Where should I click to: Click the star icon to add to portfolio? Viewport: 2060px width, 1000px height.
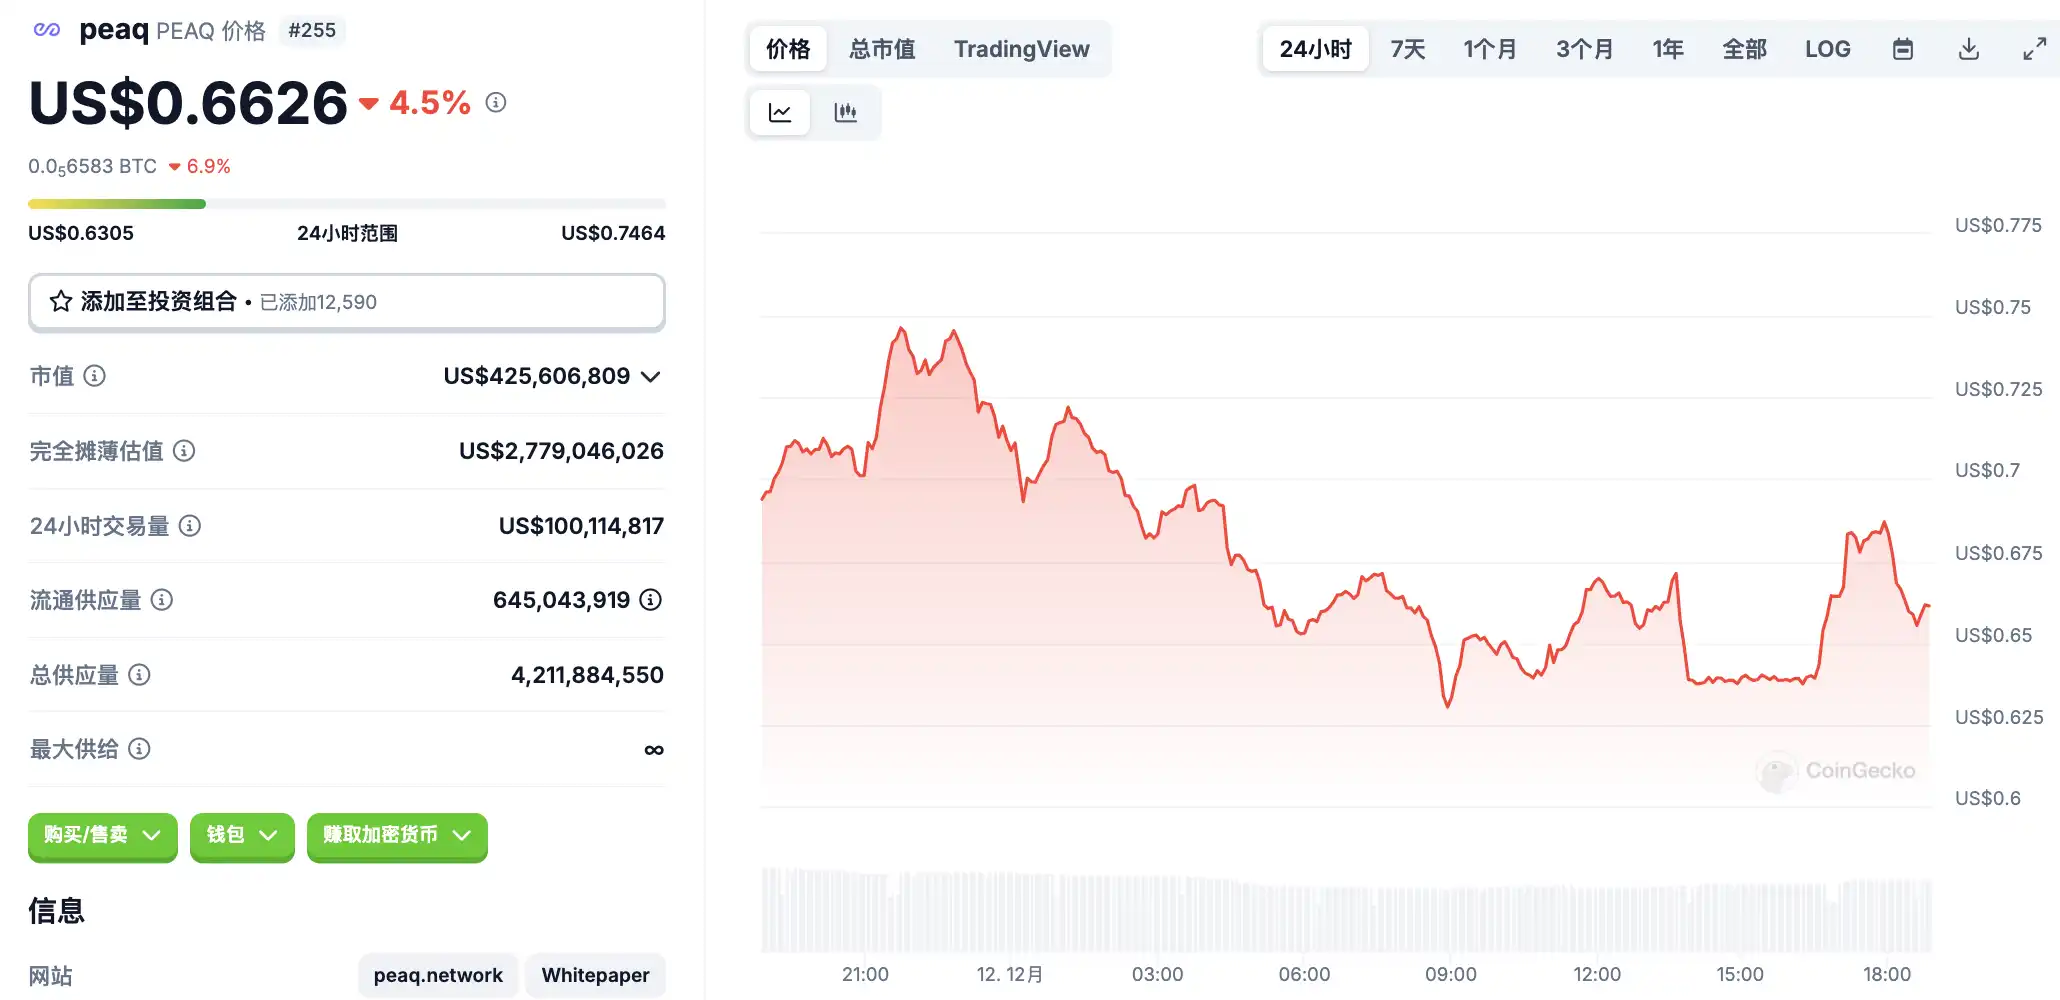[61, 301]
